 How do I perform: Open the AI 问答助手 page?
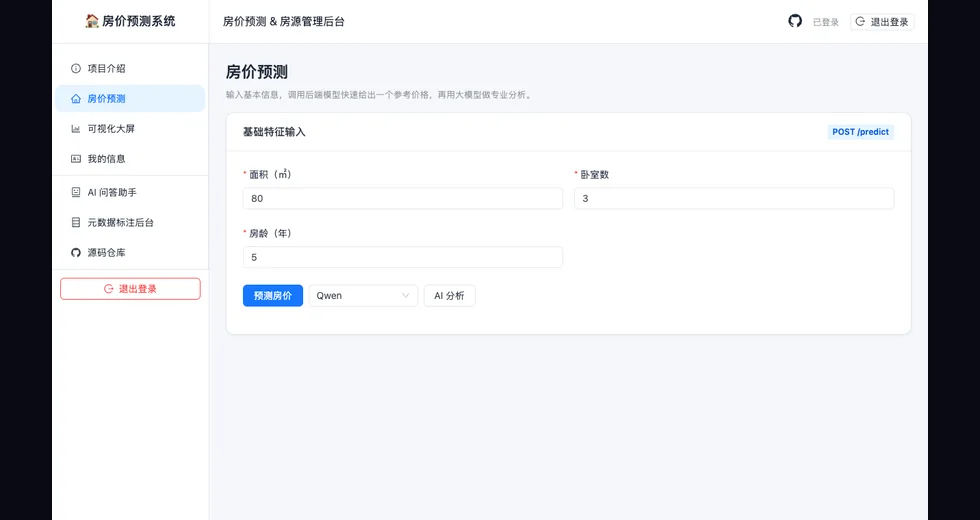(x=130, y=192)
